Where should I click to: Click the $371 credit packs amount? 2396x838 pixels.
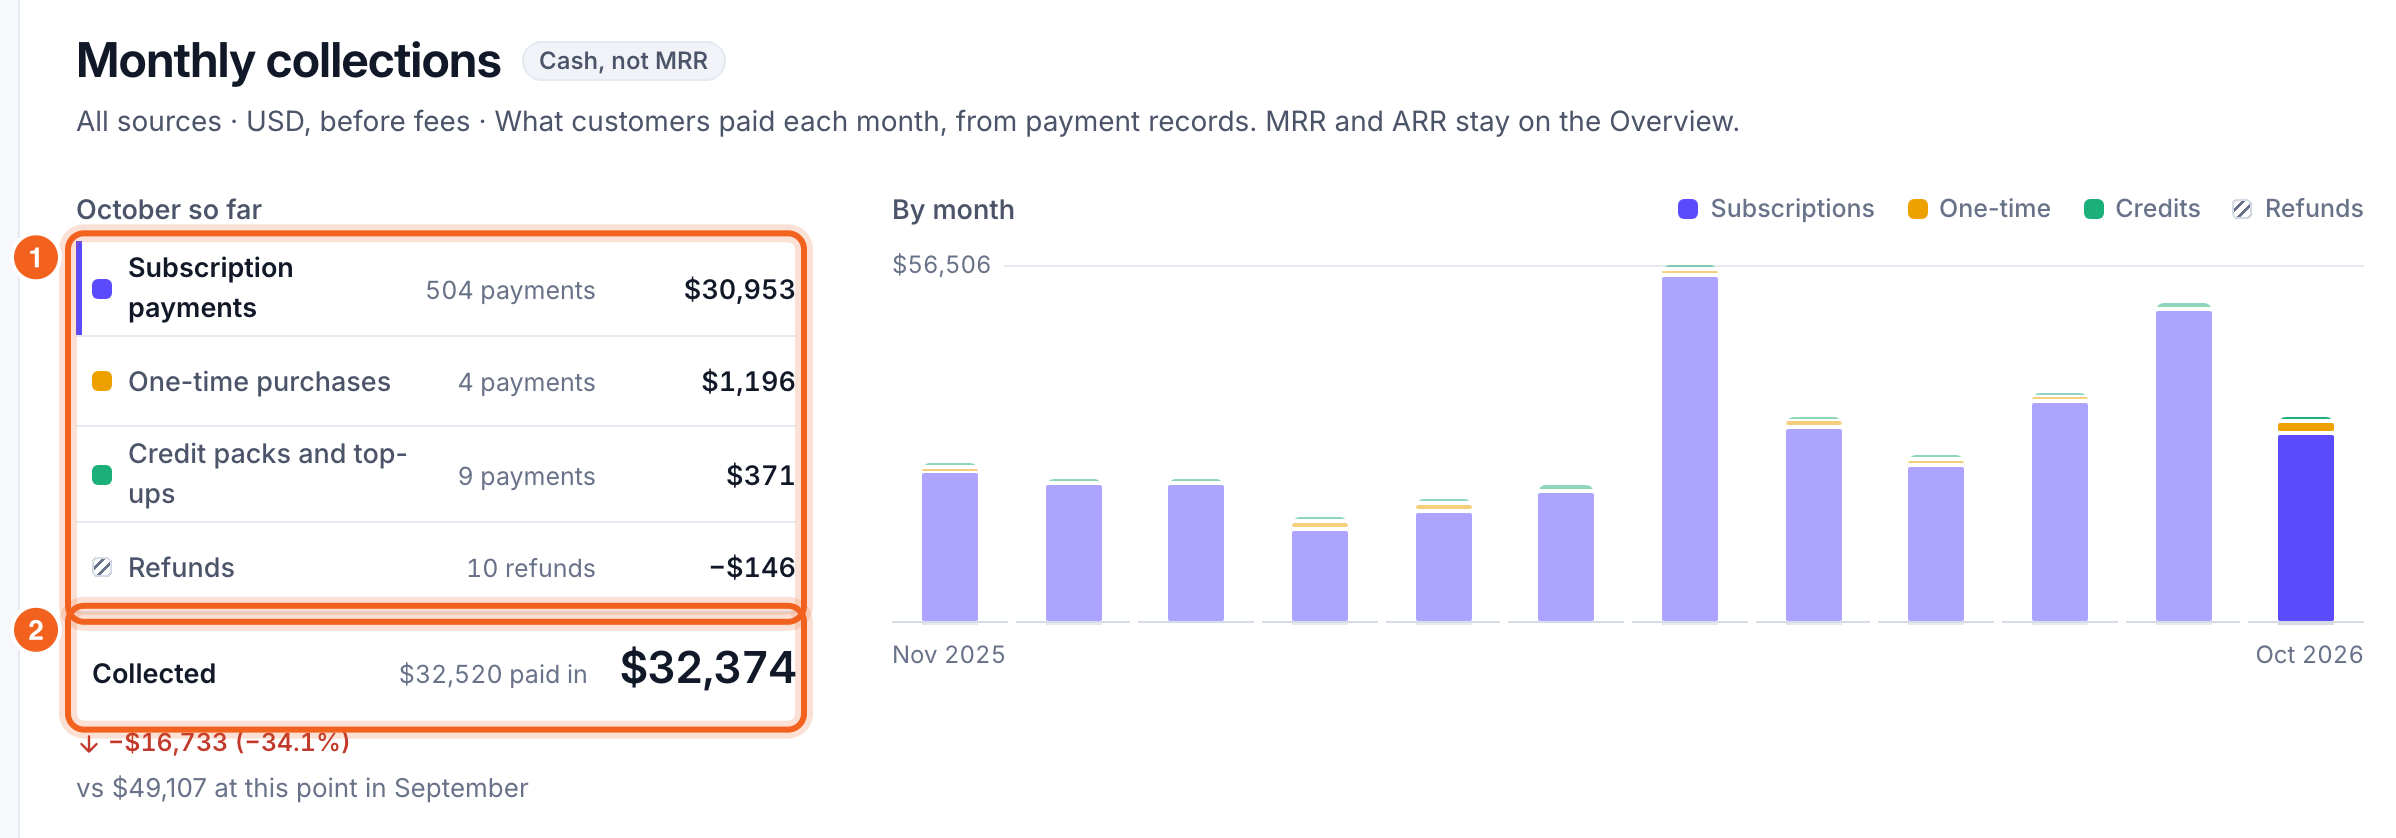click(760, 475)
